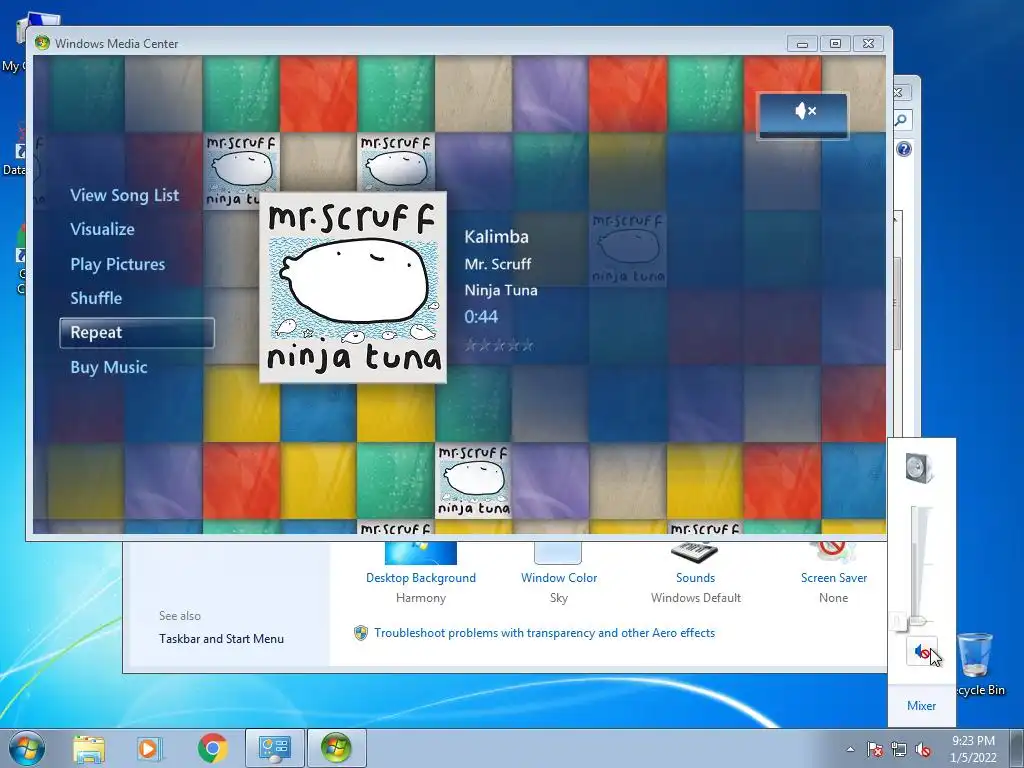Screen dimensions: 1024x768
Task: Click the speaker device icon in volume popup
Action: (921, 468)
